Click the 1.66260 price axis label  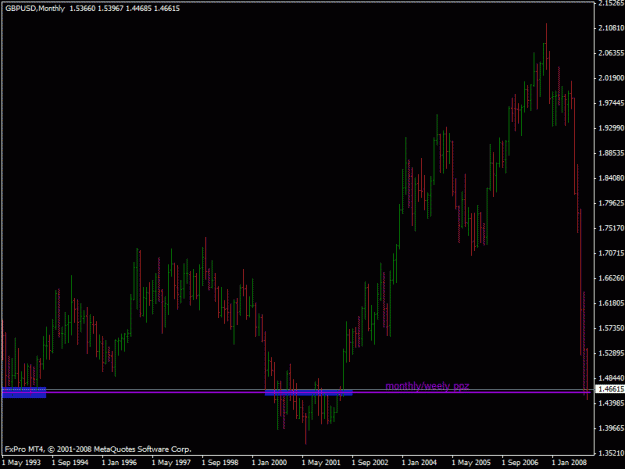(x=611, y=278)
